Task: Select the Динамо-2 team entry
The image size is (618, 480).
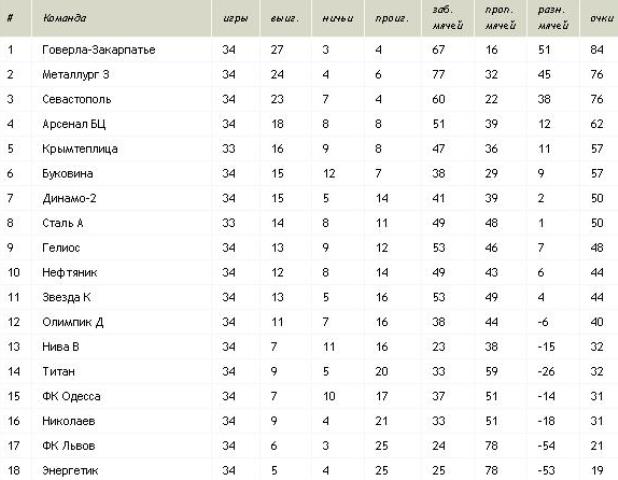Action: coord(69,198)
